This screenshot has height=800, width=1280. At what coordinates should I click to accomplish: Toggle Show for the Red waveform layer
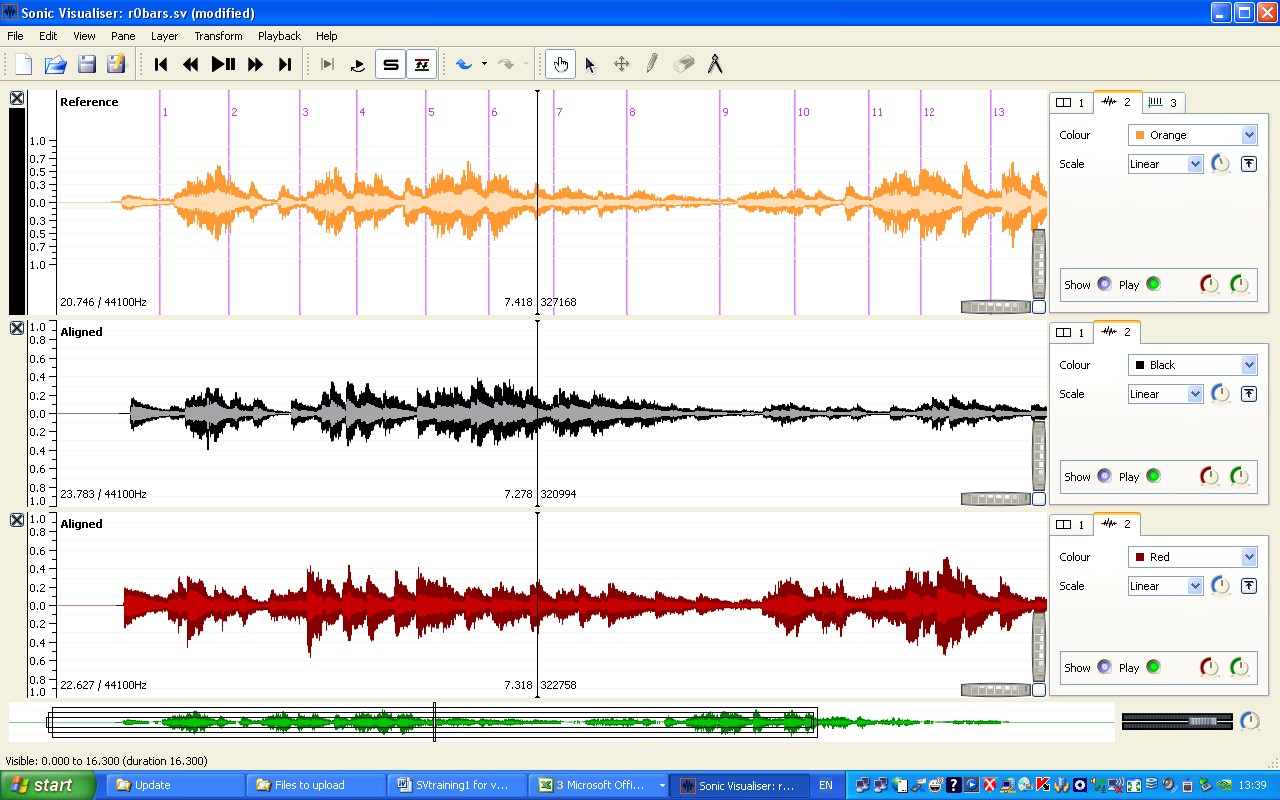(1104, 667)
